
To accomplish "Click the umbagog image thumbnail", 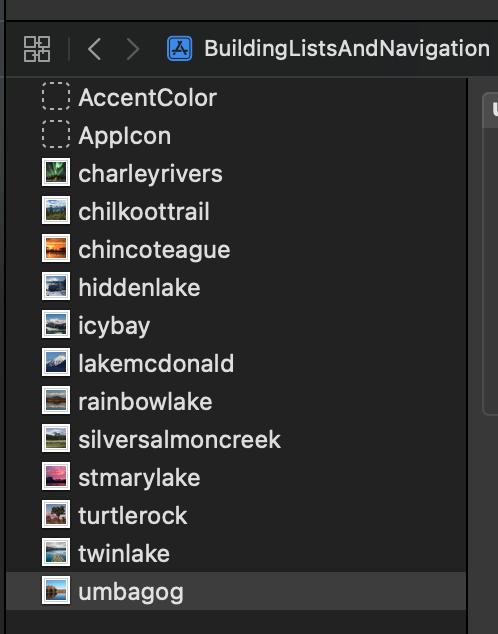I will pyautogui.click(x=56, y=590).
